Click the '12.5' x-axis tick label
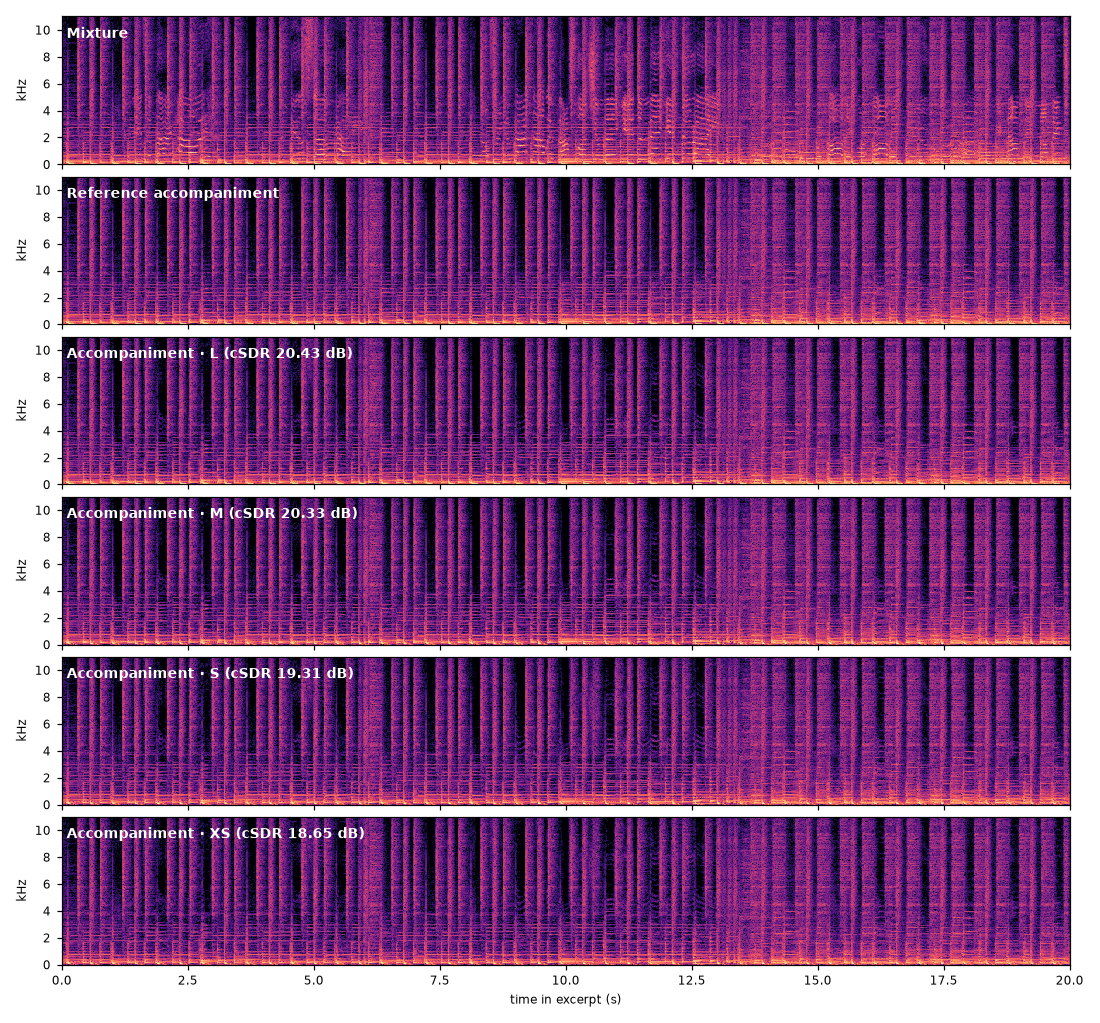The image size is (1100, 1023). pyautogui.click(x=692, y=980)
